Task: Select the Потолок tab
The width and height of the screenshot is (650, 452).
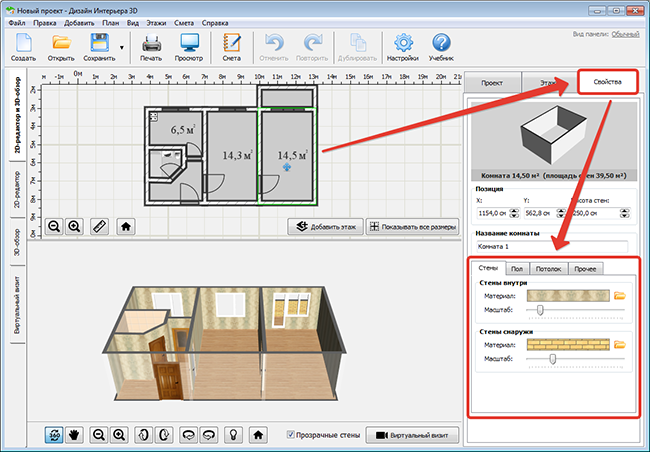Action: pos(548,269)
